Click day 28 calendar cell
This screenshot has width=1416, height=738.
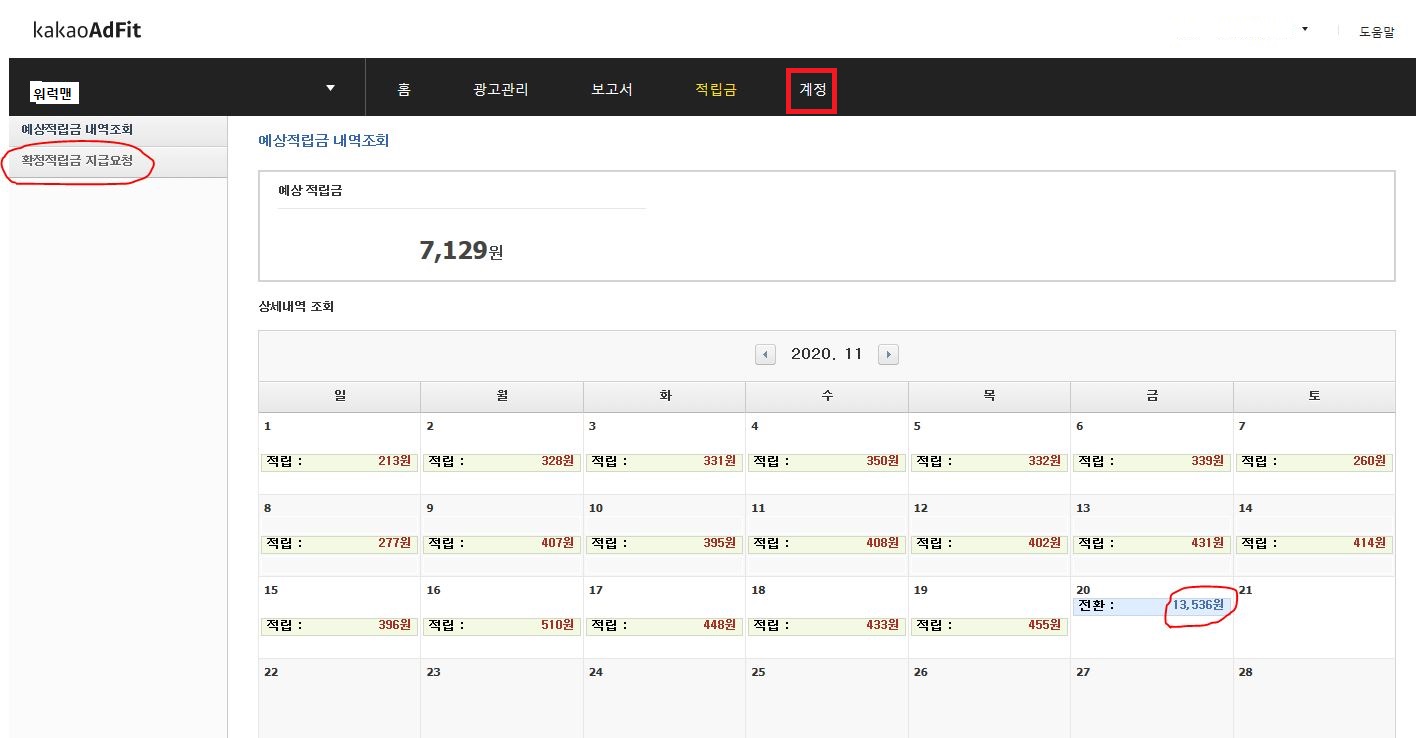tap(1314, 698)
